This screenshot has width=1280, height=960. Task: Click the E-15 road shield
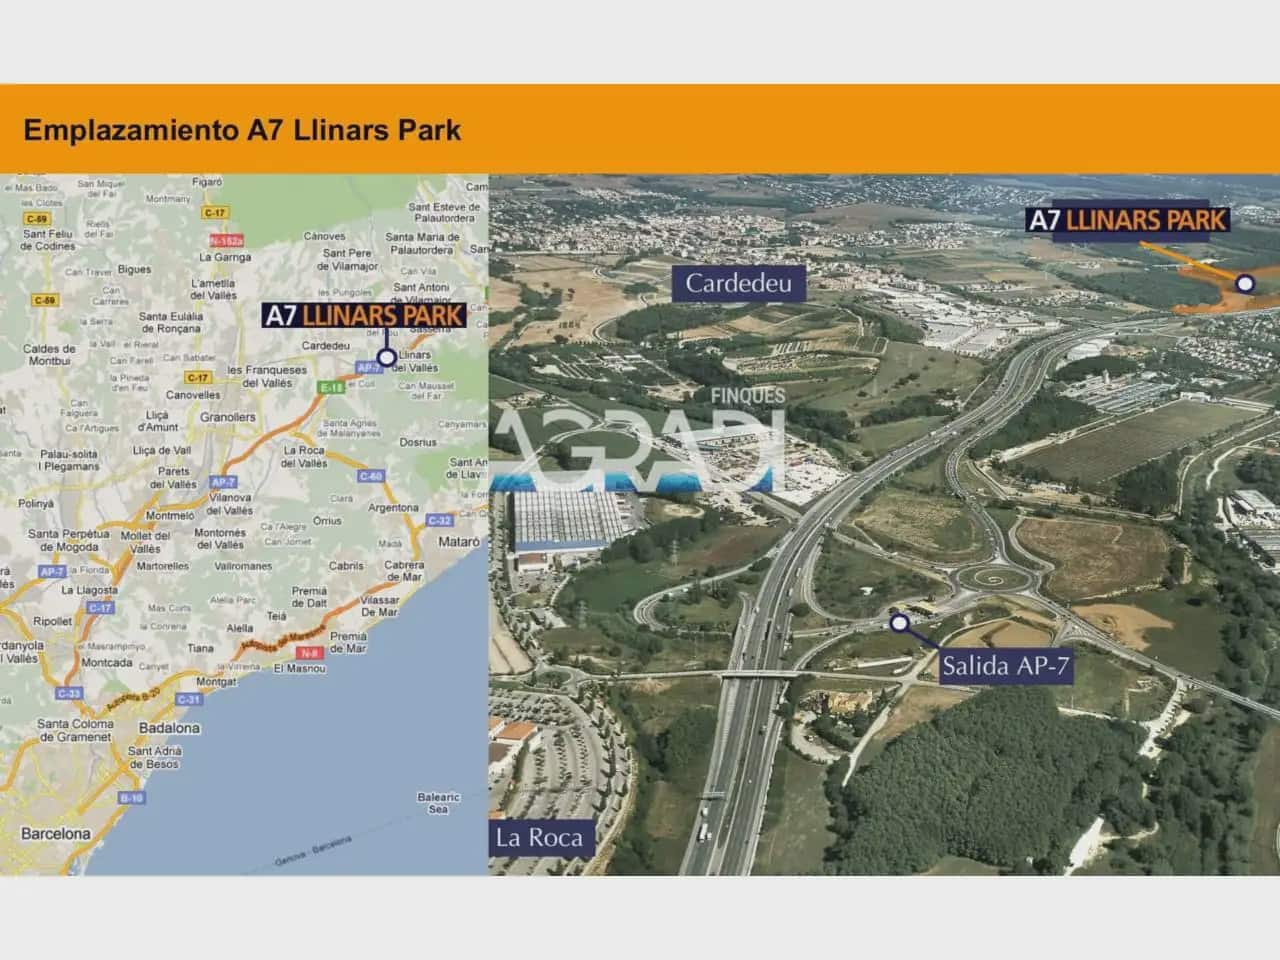[x=331, y=387]
